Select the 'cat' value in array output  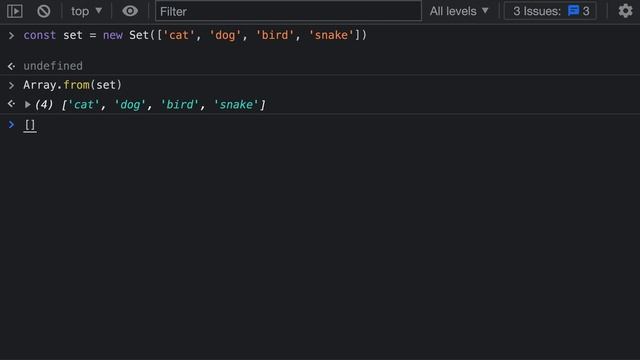coord(84,105)
